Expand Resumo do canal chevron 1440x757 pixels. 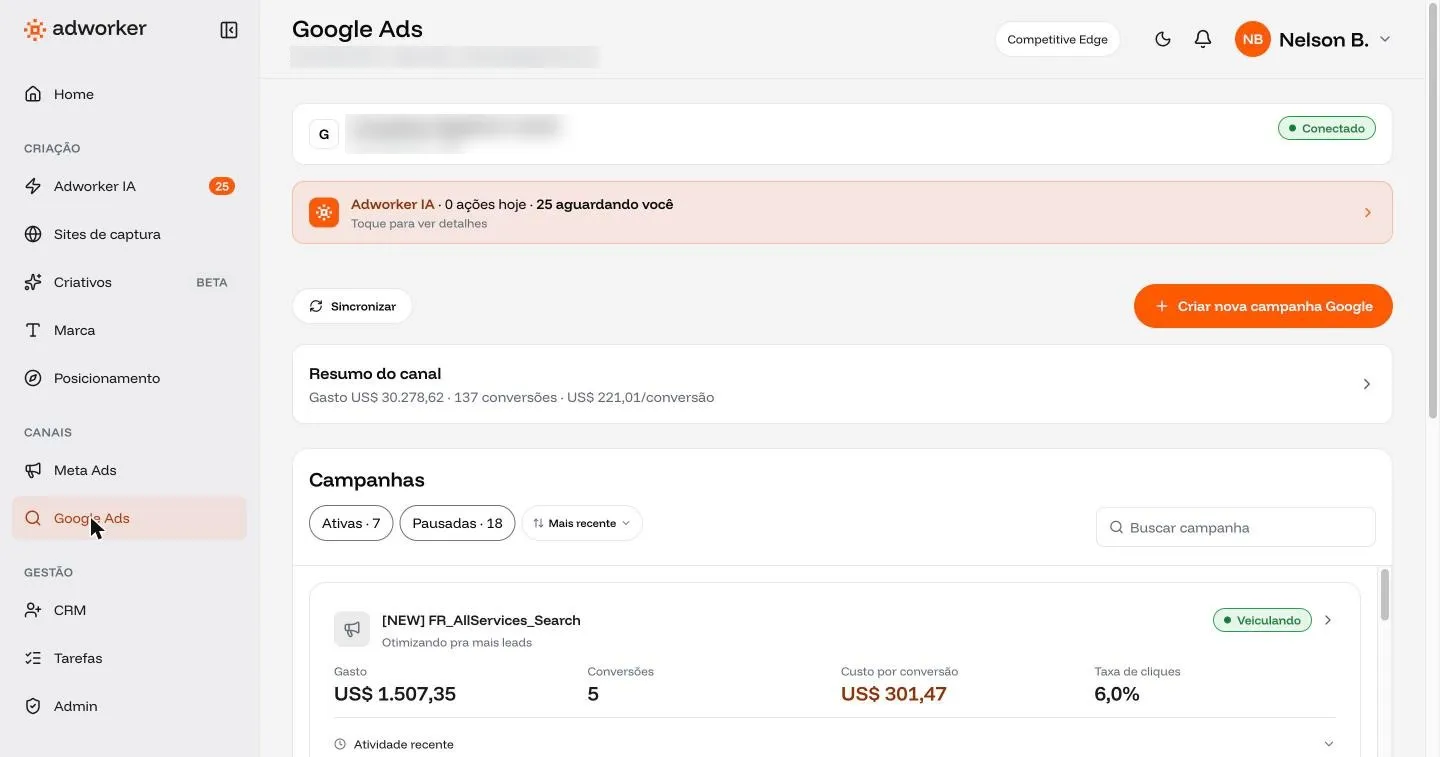point(1367,384)
